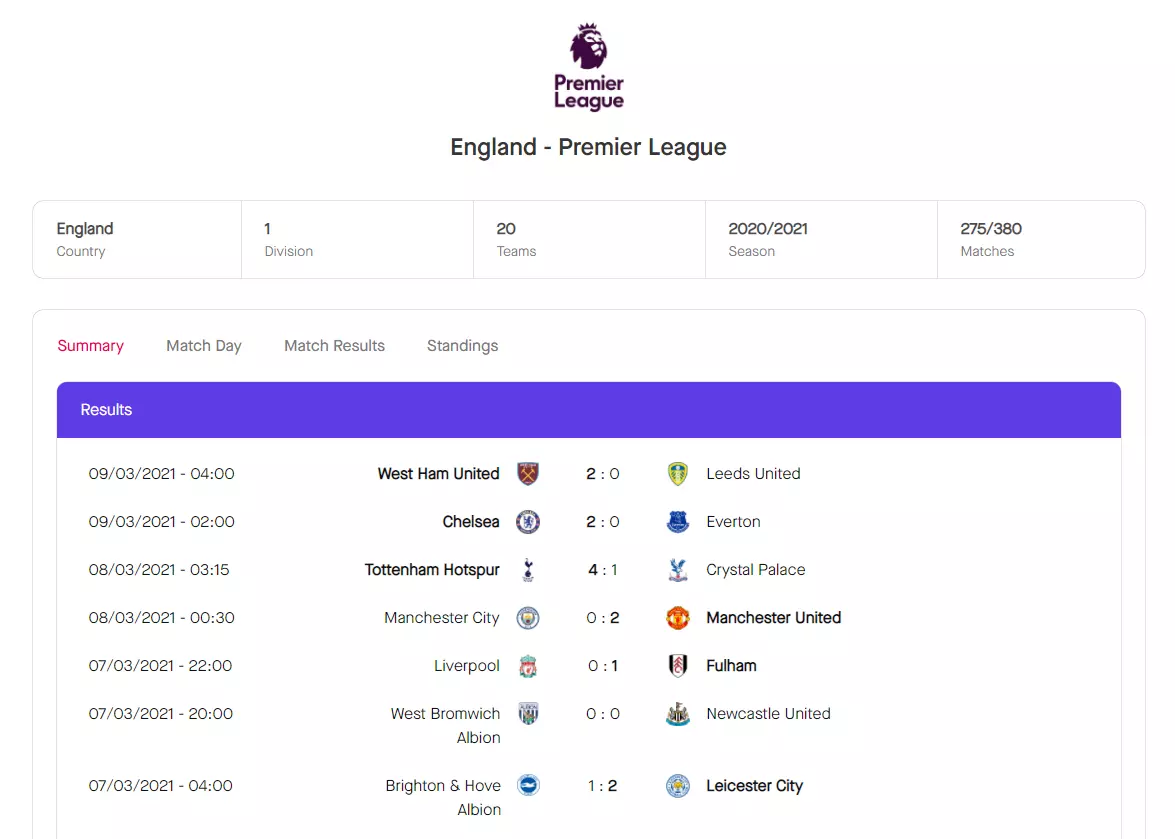Viewport: 1175px width, 839px height.
Task: Click the Leicester City fox badge
Action: point(677,785)
